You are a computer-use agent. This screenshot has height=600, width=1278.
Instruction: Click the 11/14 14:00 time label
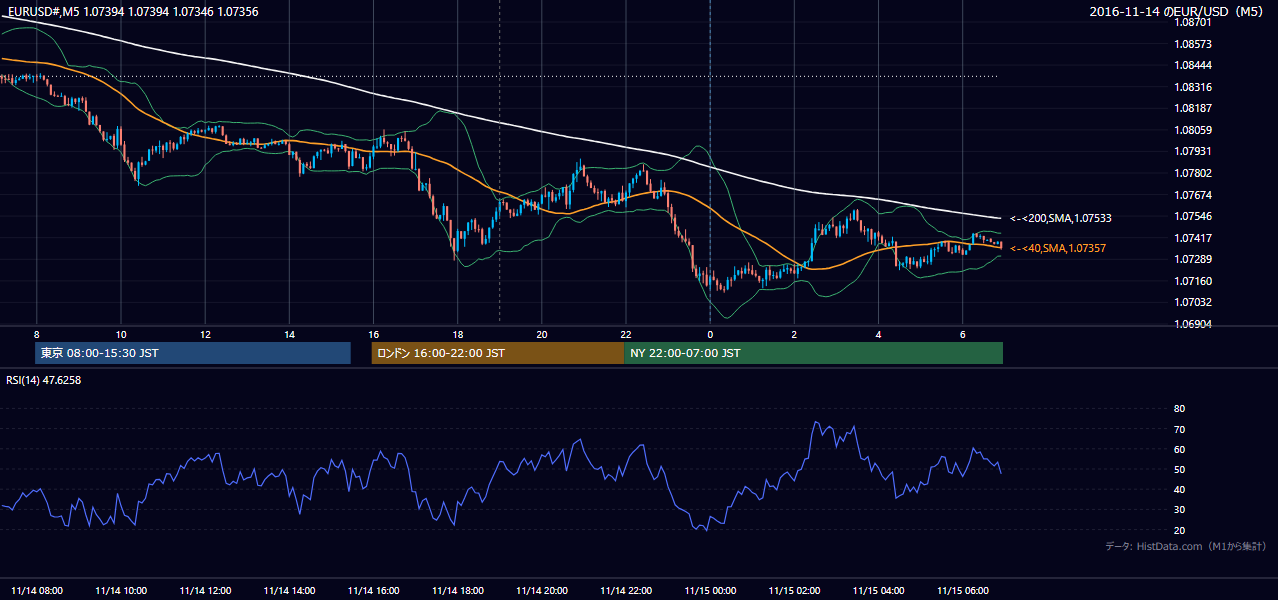click(289, 590)
